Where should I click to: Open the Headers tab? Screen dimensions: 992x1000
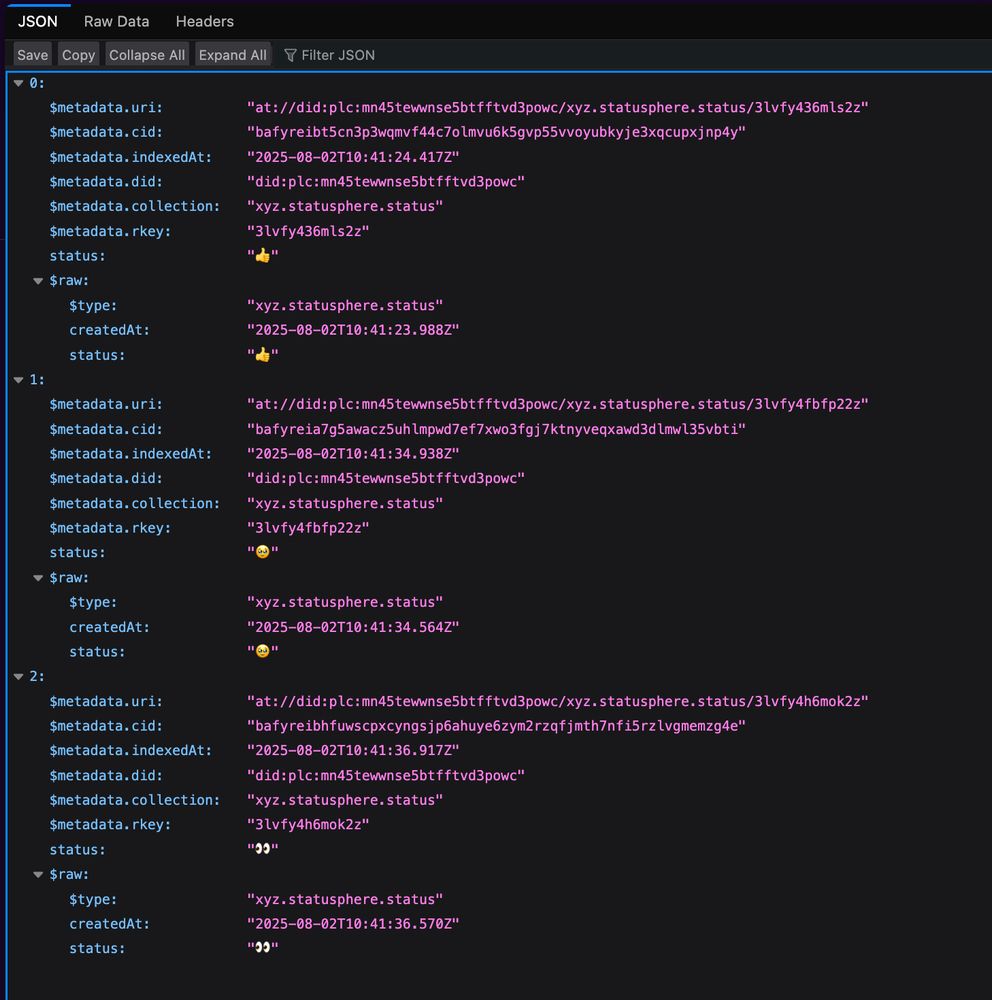click(x=204, y=22)
